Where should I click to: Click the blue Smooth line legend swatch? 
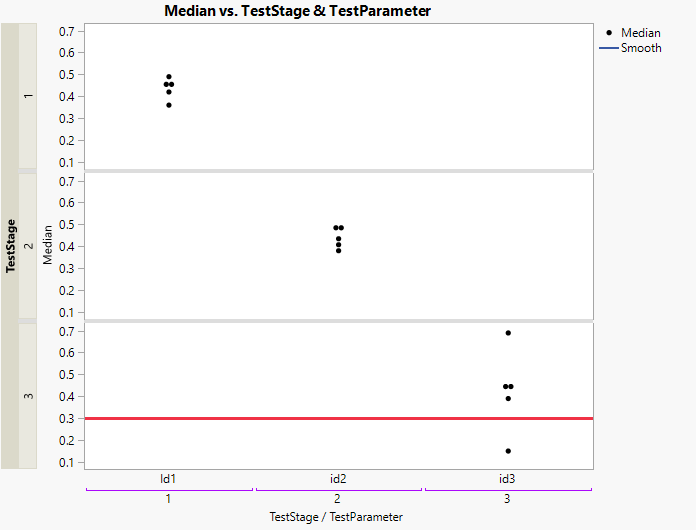pyautogui.click(x=609, y=48)
